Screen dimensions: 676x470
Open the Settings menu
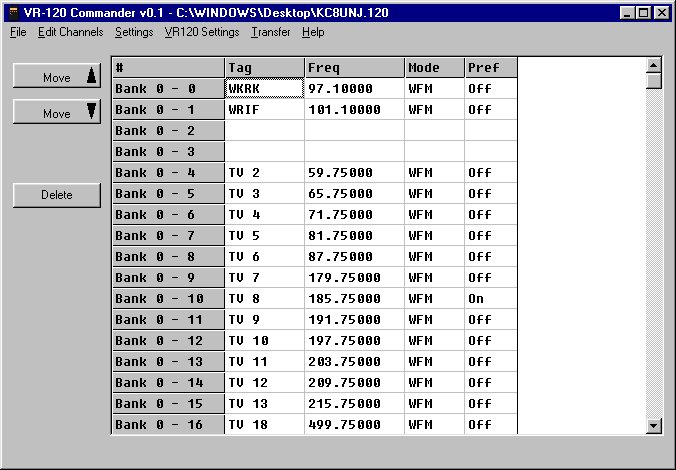(134, 32)
